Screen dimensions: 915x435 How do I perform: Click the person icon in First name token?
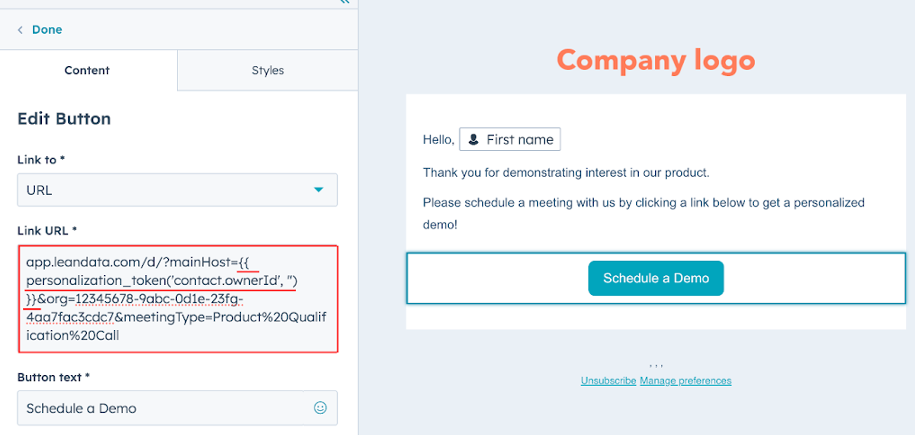tap(474, 140)
